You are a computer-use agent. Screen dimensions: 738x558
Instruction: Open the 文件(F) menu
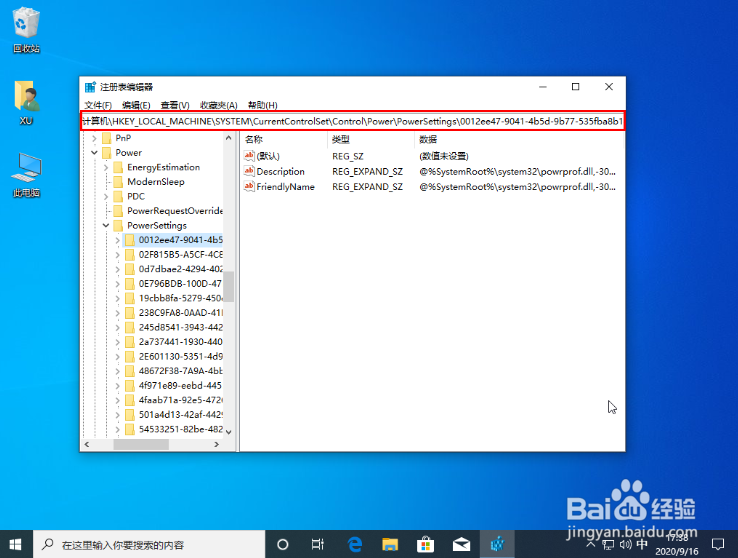(x=98, y=105)
